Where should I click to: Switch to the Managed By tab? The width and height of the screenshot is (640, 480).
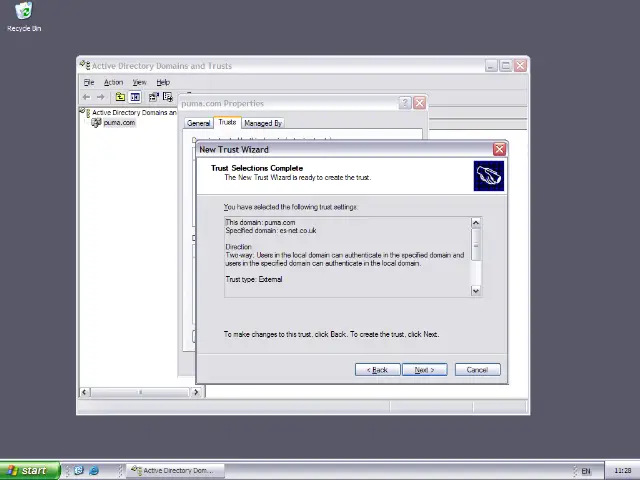pyautogui.click(x=263, y=123)
